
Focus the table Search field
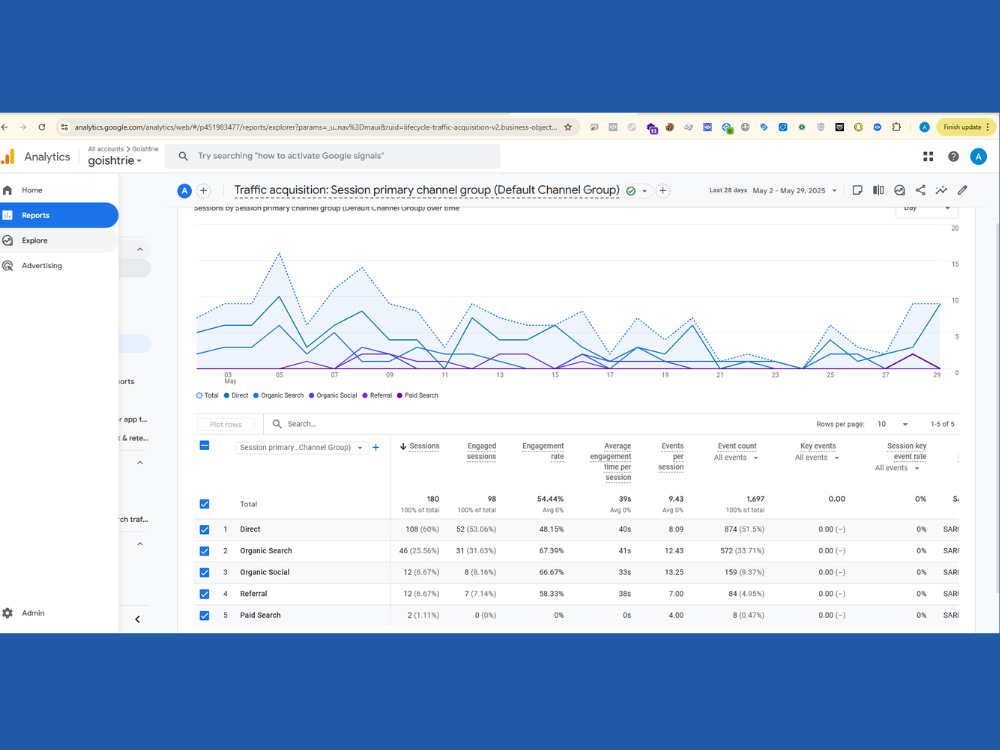[x=301, y=424]
